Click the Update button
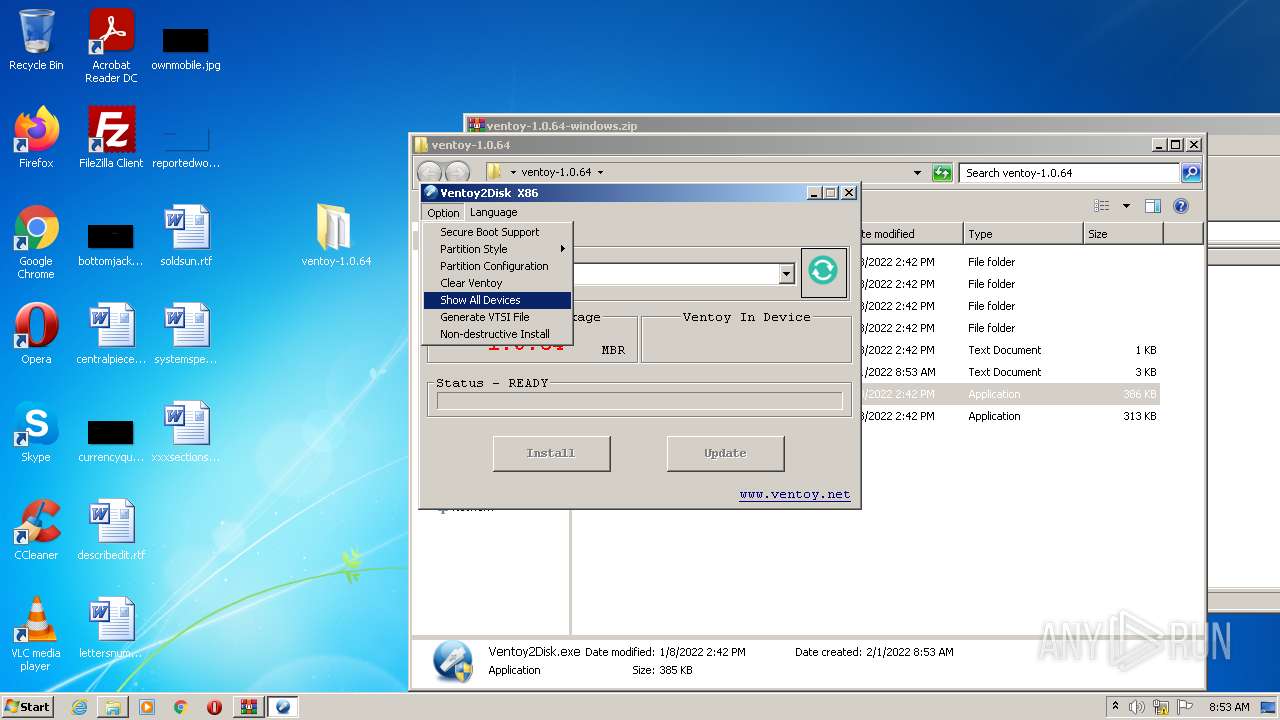Viewport: 1280px width, 720px height. pyautogui.click(x=725, y=453)
